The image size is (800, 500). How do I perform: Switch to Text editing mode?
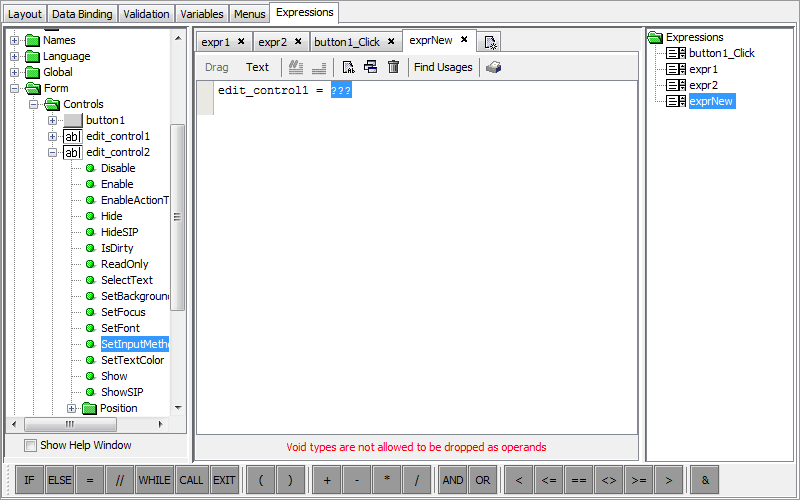[257, 67]
